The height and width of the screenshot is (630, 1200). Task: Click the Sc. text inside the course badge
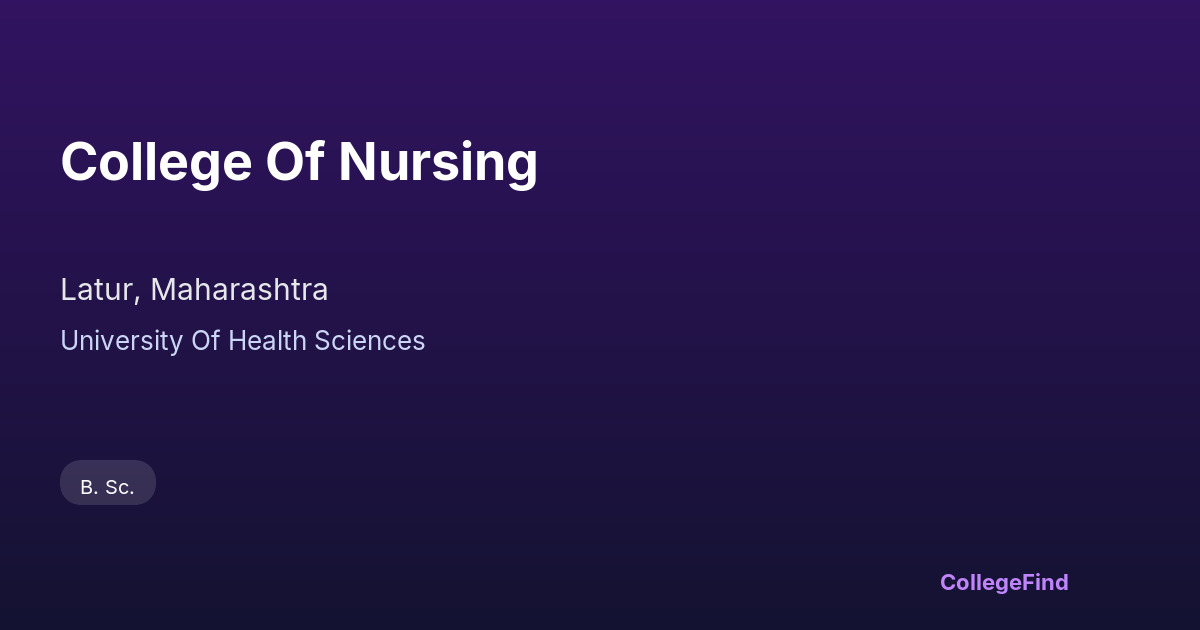pyautogui.click(x=120, y=487)
